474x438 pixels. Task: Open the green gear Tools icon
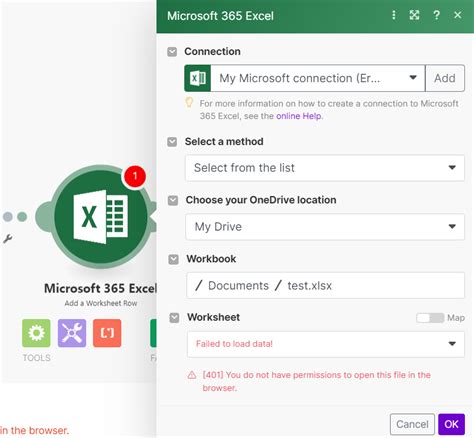pyautogui.click(x=36, y=333)
